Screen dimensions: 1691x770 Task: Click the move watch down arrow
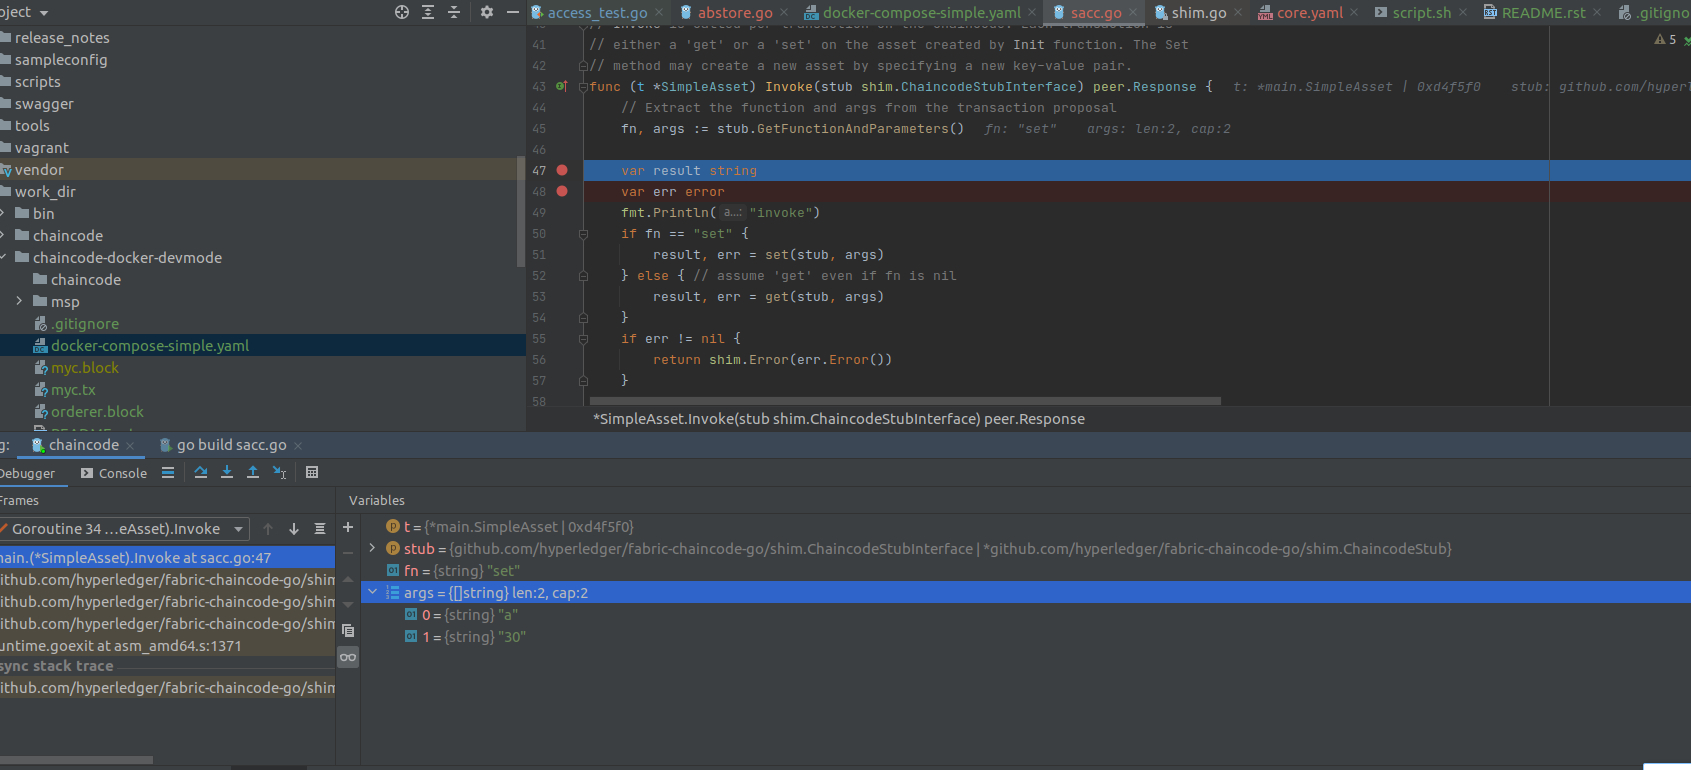point(348,604)
